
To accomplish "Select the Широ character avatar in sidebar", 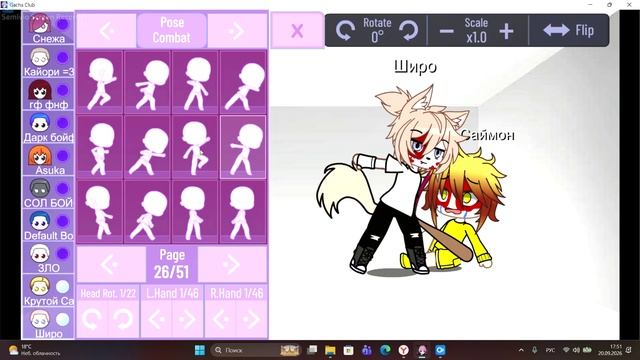I will [x=40, y=319].
